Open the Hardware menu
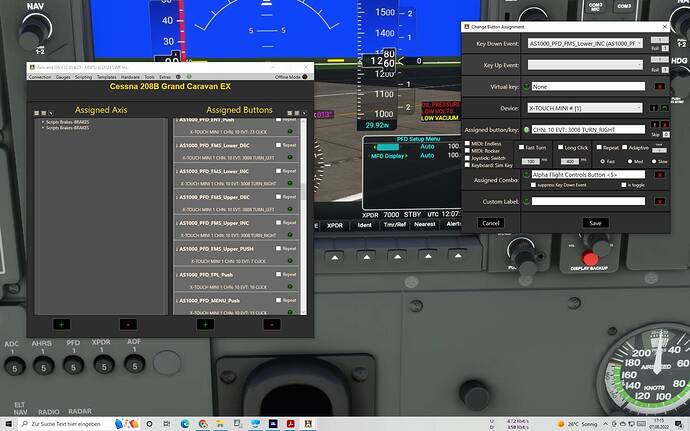 tap(130, 77)
